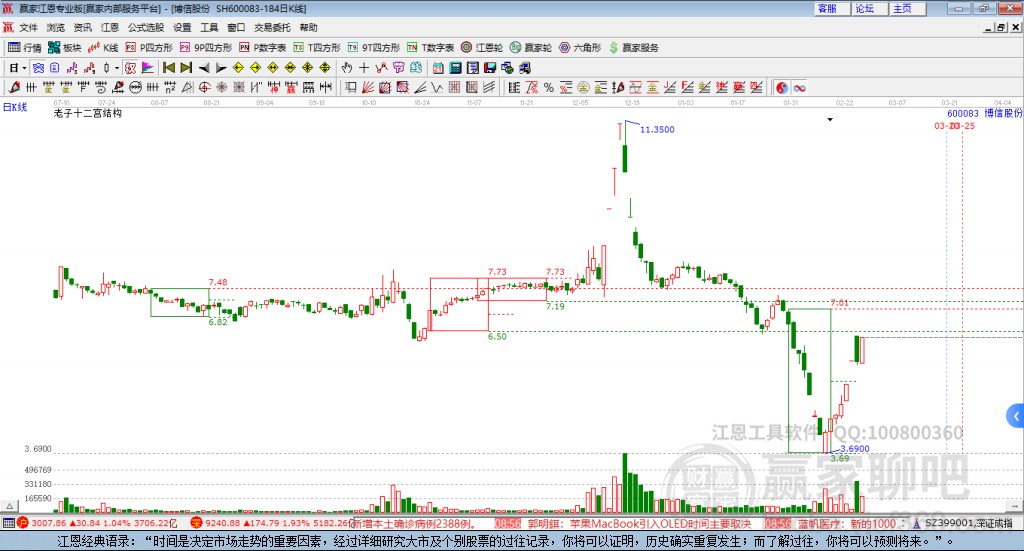
Task: Open the 行情 market quotes view
Action: [x=25, y=48]
